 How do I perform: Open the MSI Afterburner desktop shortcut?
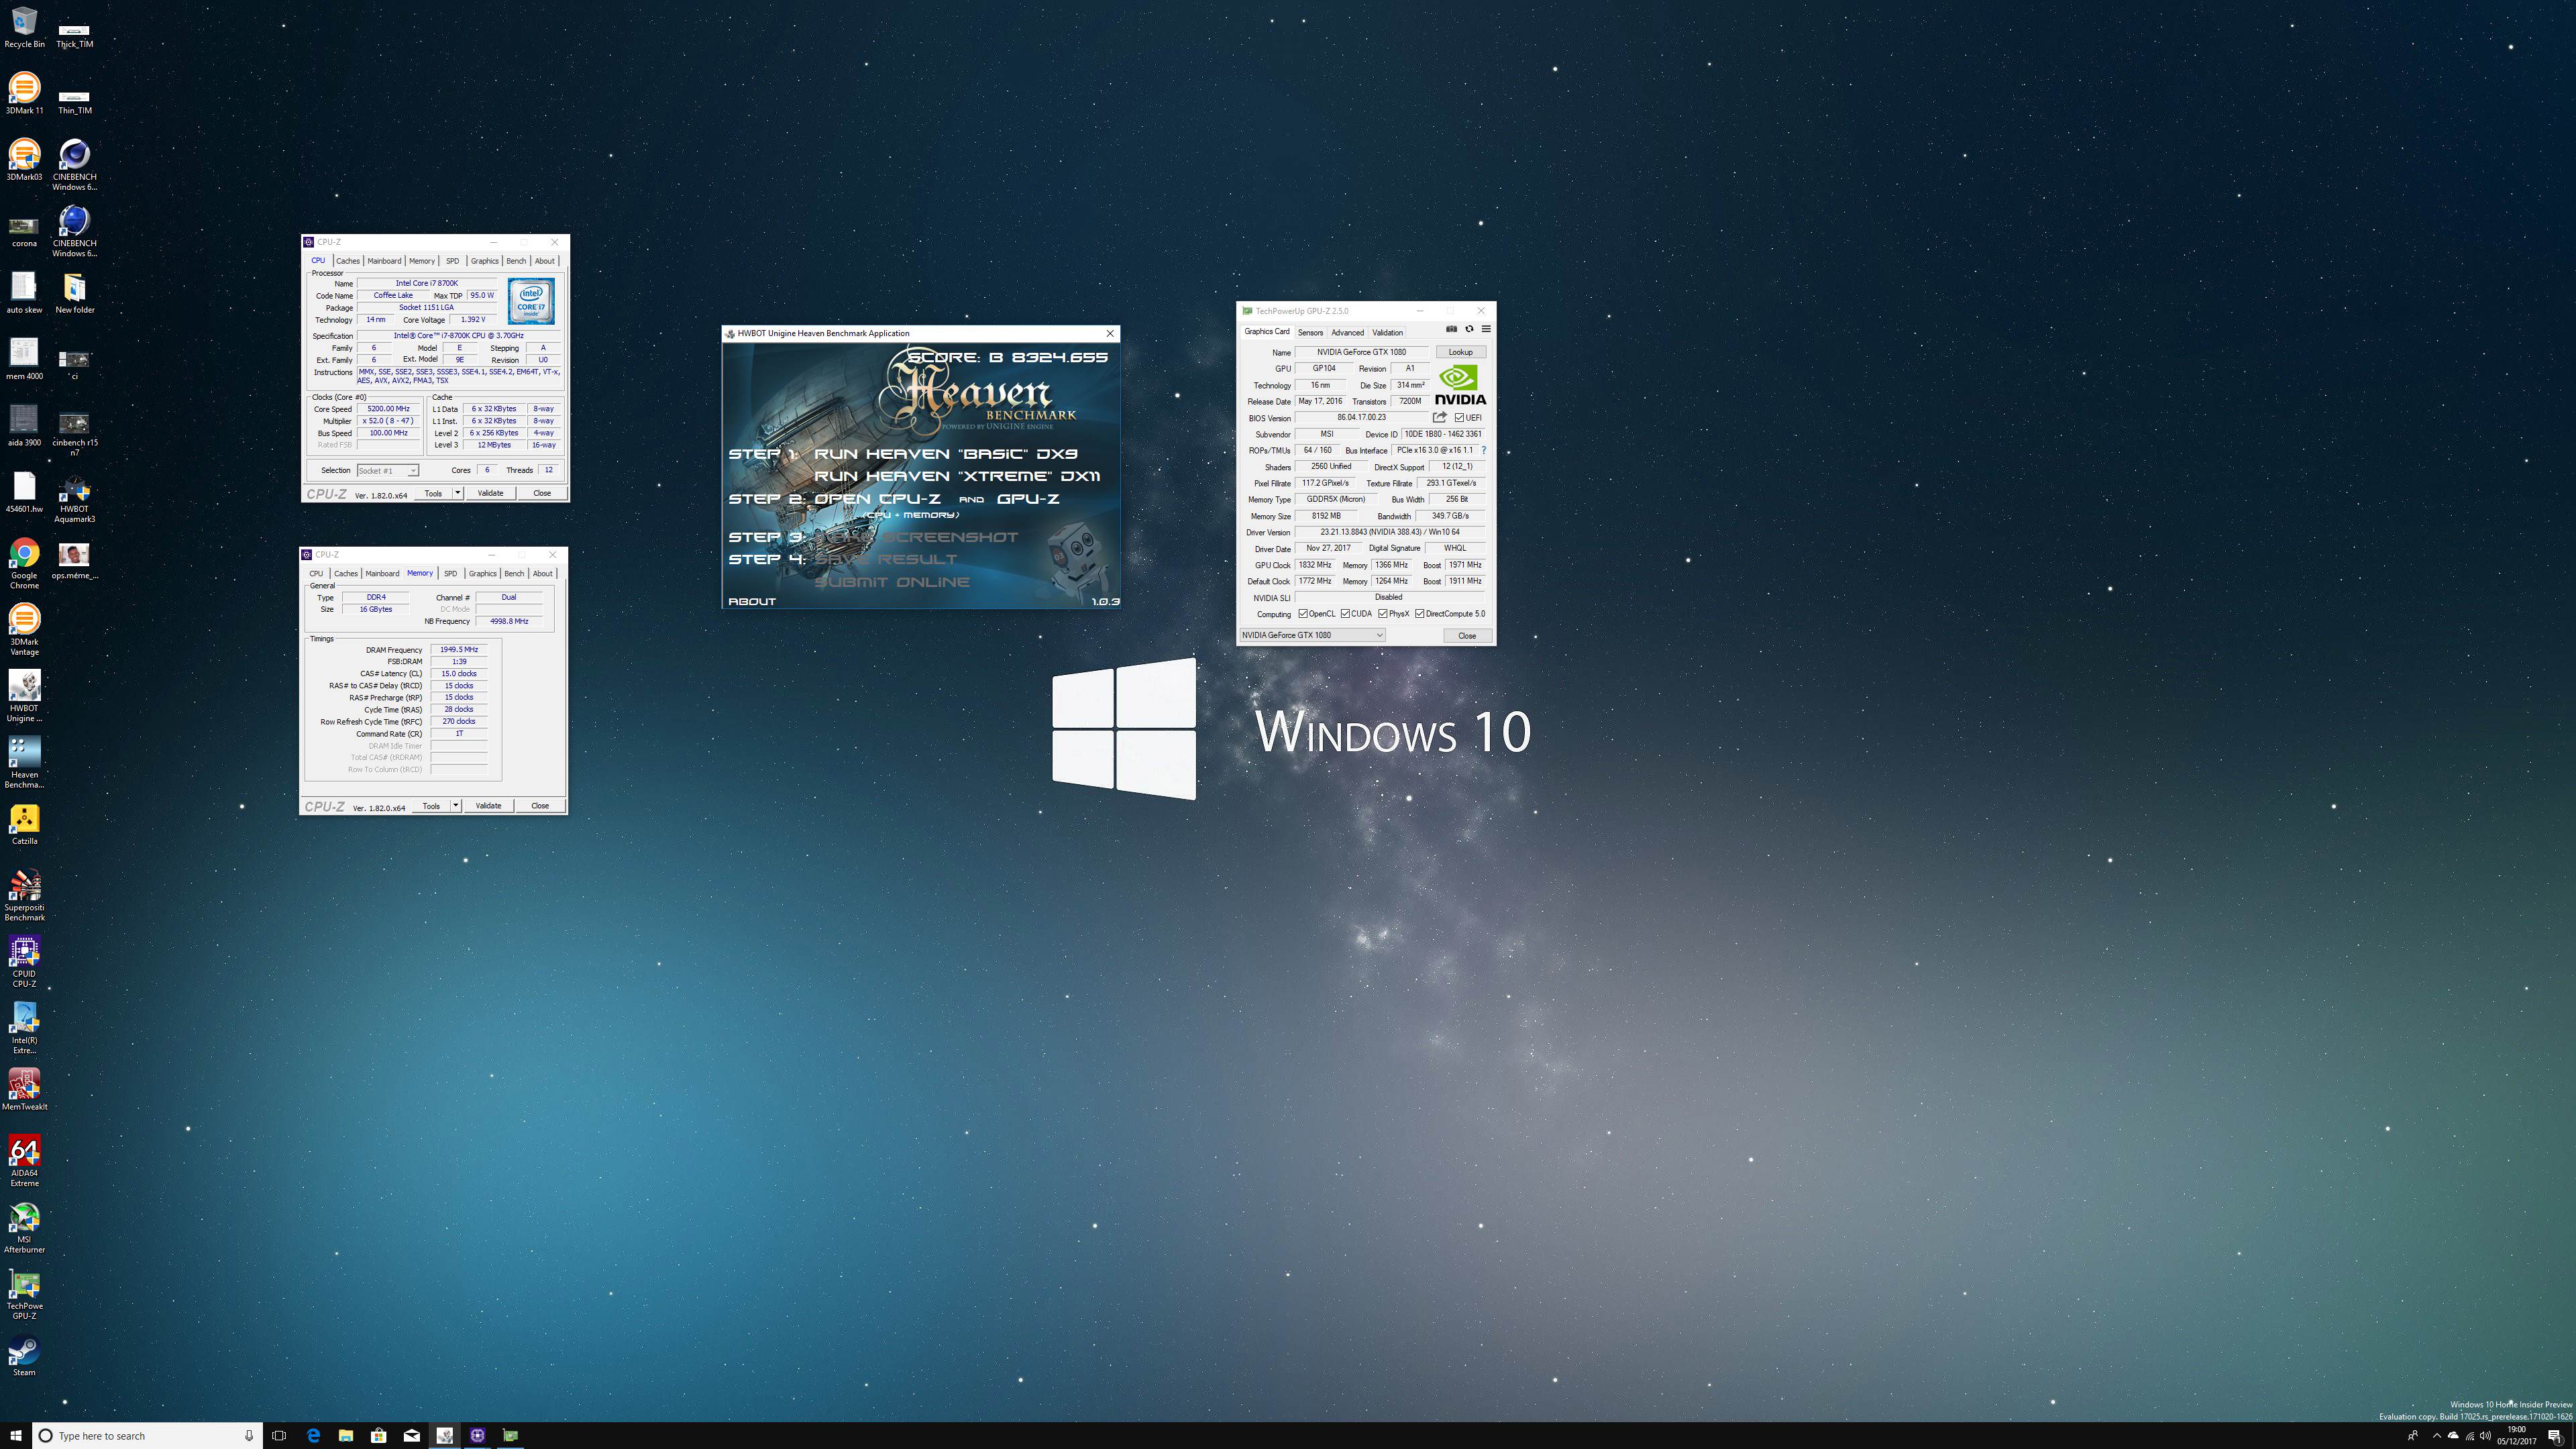[24, 1227]
